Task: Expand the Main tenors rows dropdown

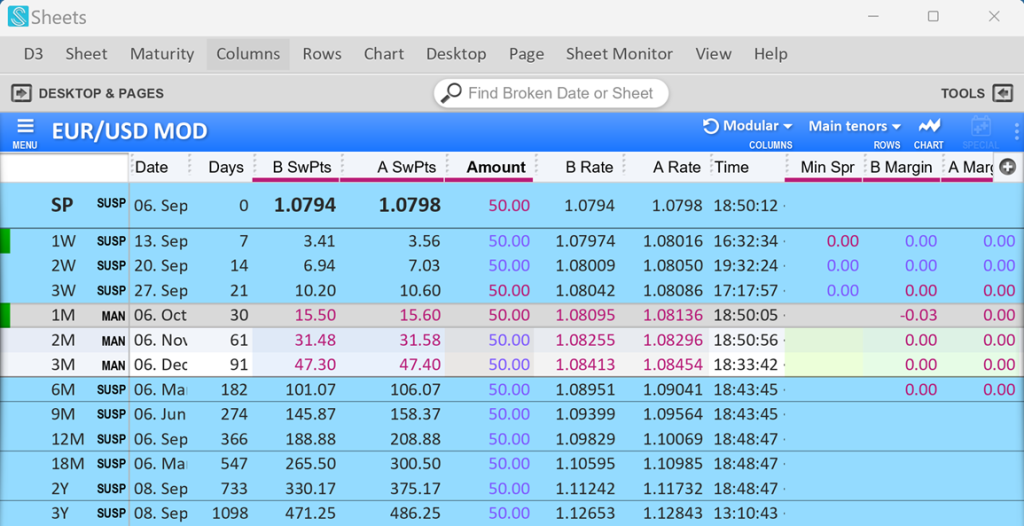Action: 854,126
